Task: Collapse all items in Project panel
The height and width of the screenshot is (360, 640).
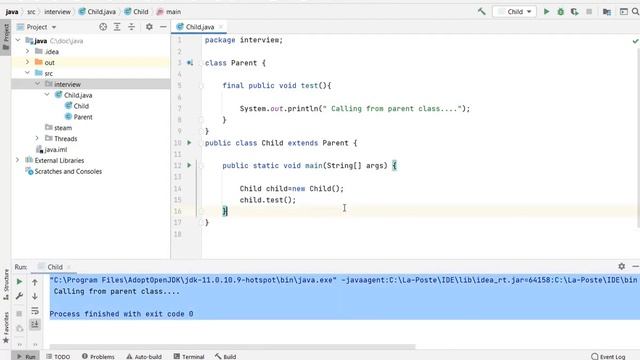Action: coord(131,27)
